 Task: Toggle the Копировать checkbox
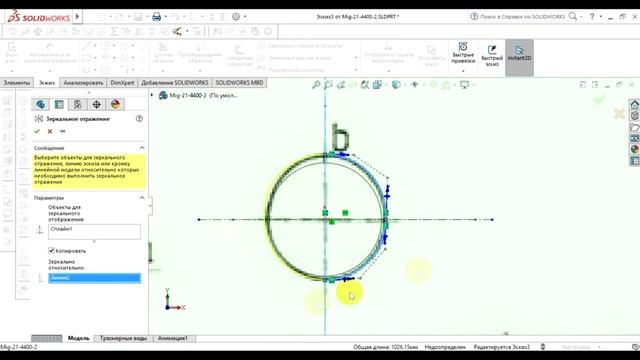[x=51, y=251]
